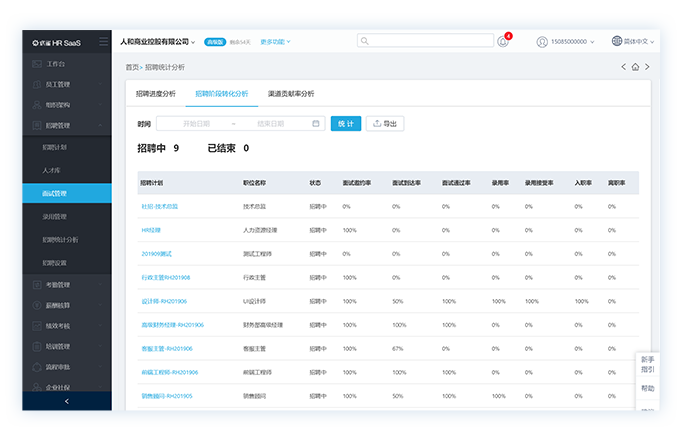Expand the 薪酬核算 sidebar chevron
The width and height of the screenshot is (687, 436).
click(x=100, y=305)
